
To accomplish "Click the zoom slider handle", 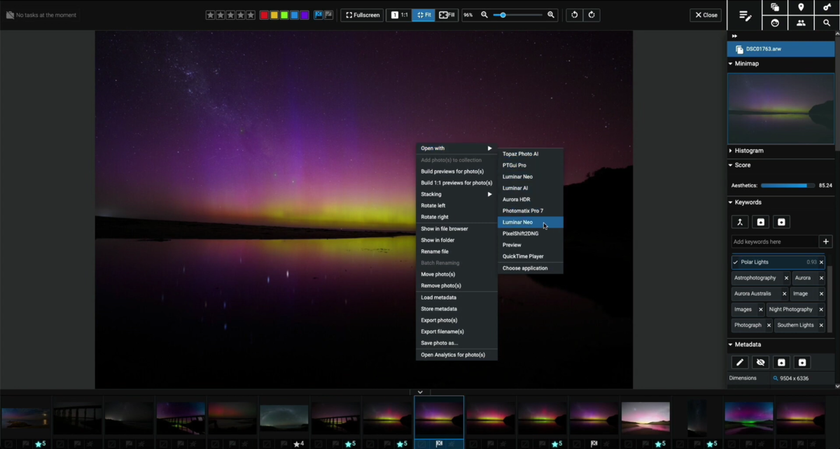I will click(502, 15).
